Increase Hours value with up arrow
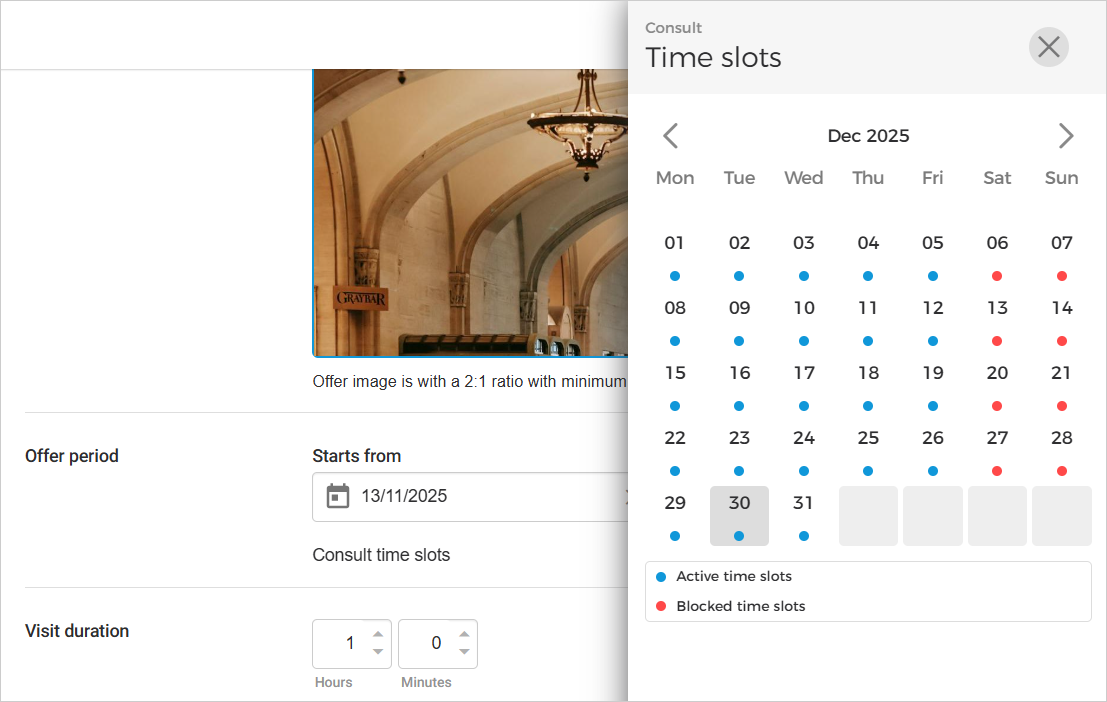The image size is (1107, 702). [378, 634]
